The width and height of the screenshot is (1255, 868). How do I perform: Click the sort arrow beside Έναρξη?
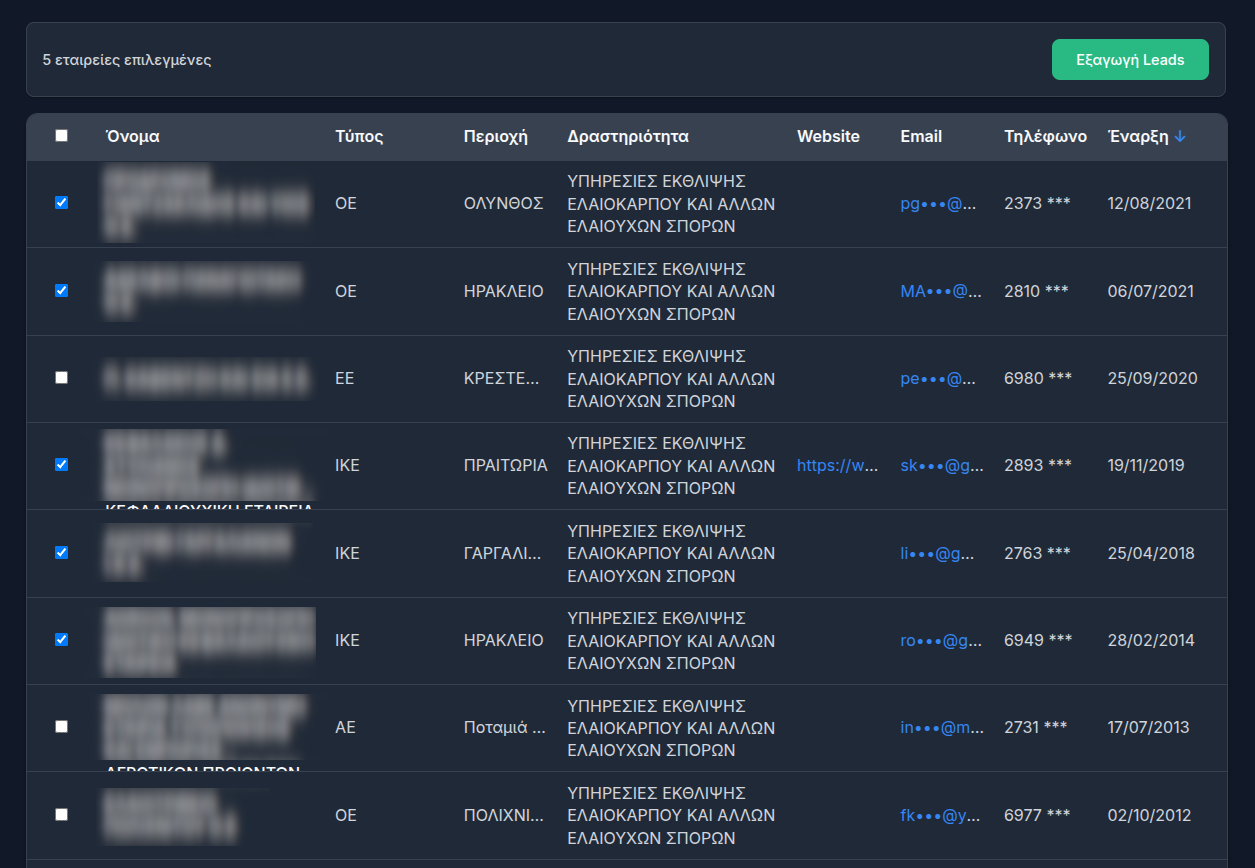pyautogui.click(x=1180, y=137)
